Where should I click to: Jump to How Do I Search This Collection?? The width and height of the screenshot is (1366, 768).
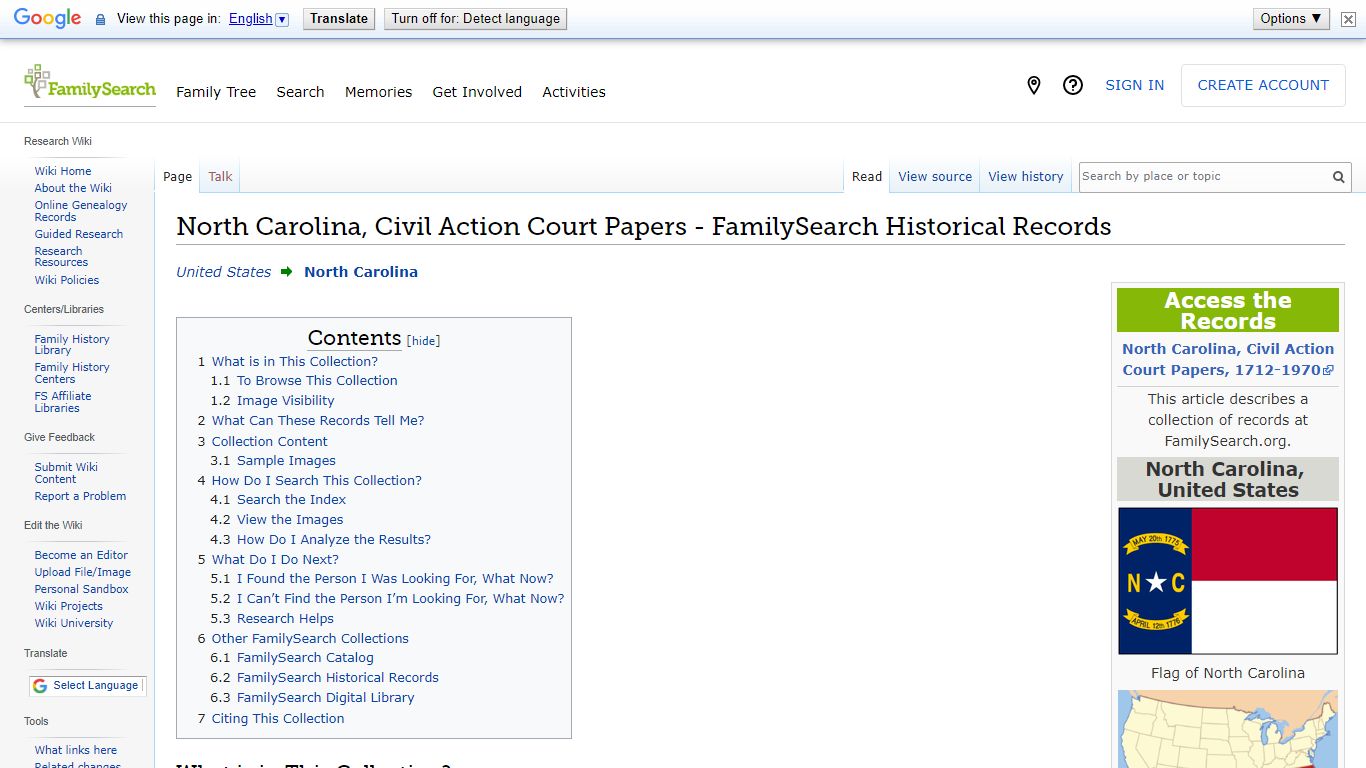point(317,481)
